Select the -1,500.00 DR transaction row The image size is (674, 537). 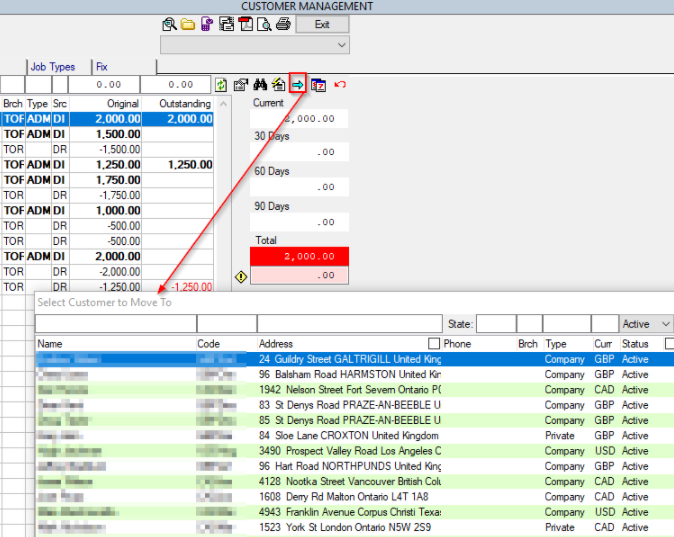coord(107,149)
